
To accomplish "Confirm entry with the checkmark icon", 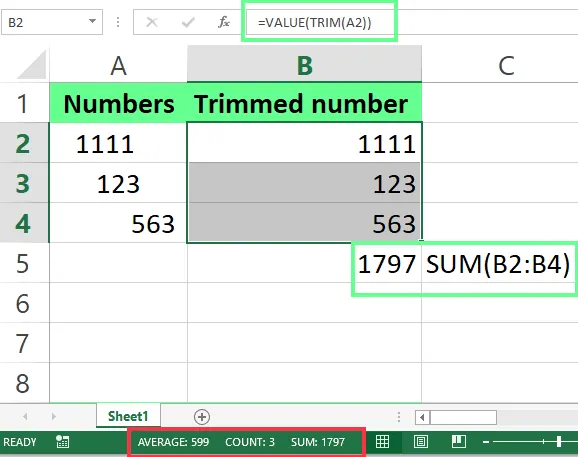I will pyautogui.click(x=188, y=22).
